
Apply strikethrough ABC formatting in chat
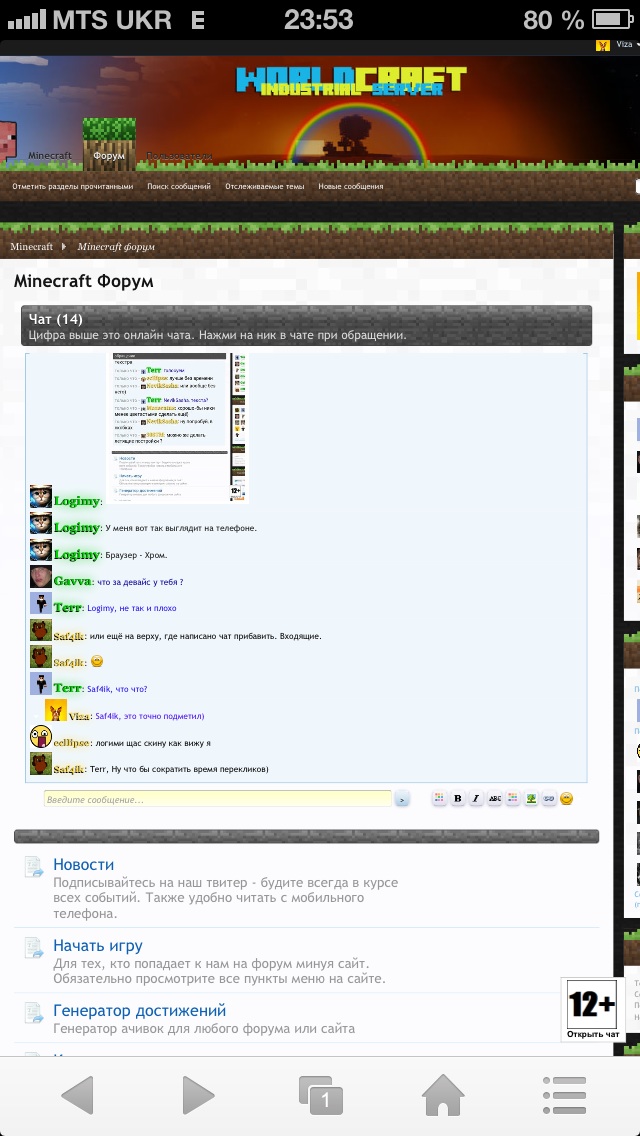pos(494,798)
